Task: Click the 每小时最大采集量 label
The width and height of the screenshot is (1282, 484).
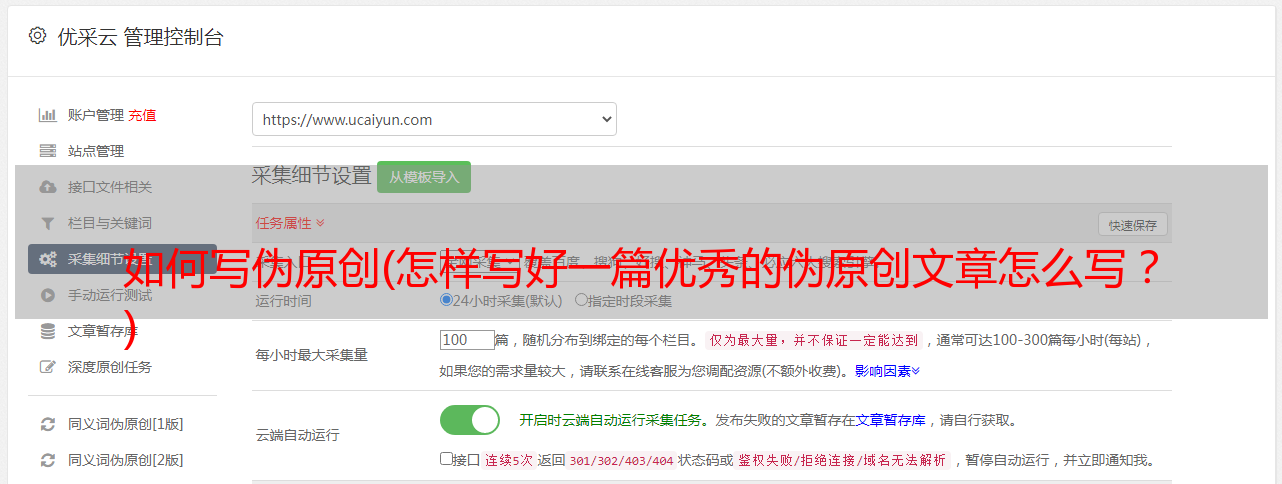Action: tap(311, 355)
